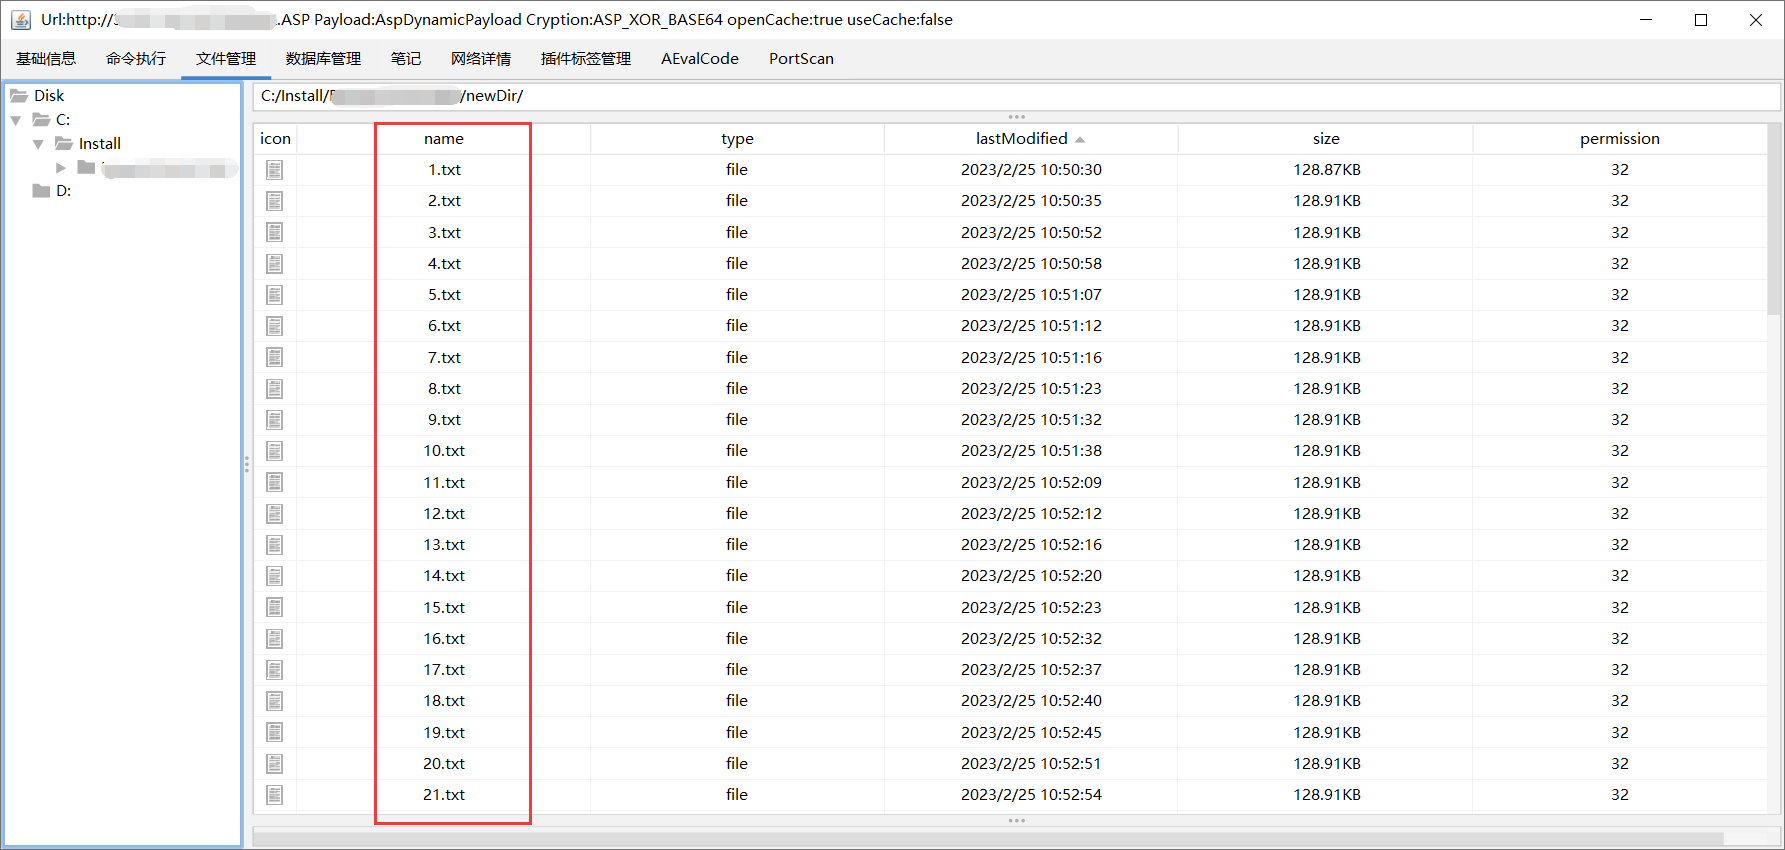
Task: Collapse the C: drive tree node
Action: [16, 120]
